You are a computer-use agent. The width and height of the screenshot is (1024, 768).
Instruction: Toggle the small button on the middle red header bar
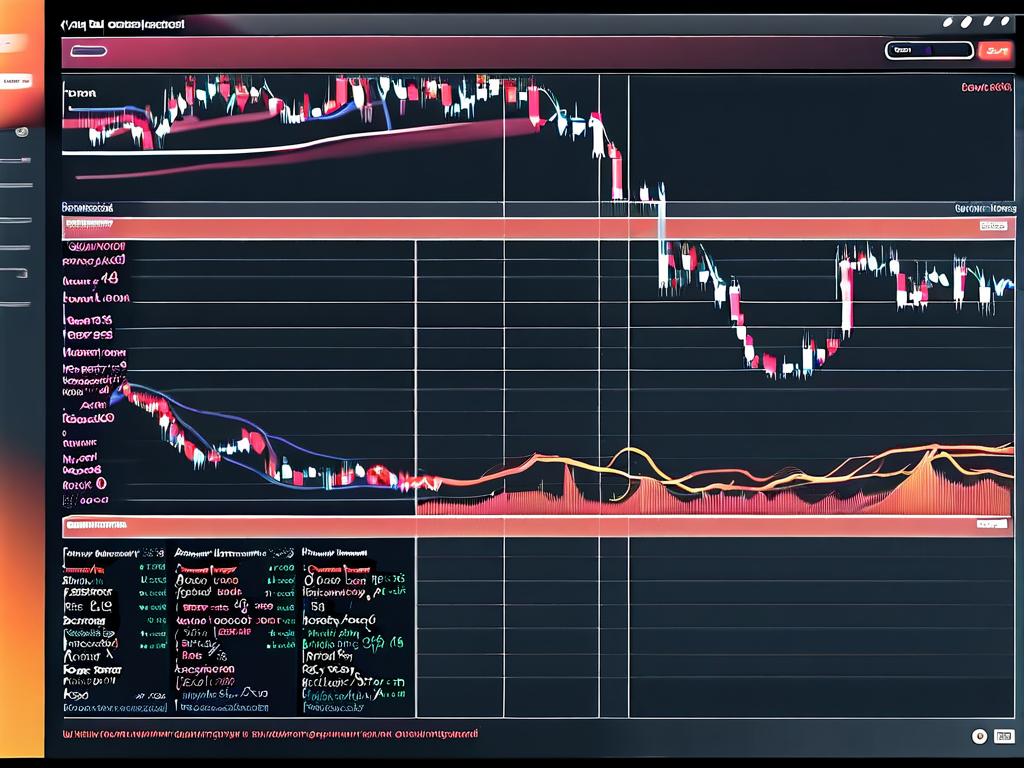pos(992,227)
